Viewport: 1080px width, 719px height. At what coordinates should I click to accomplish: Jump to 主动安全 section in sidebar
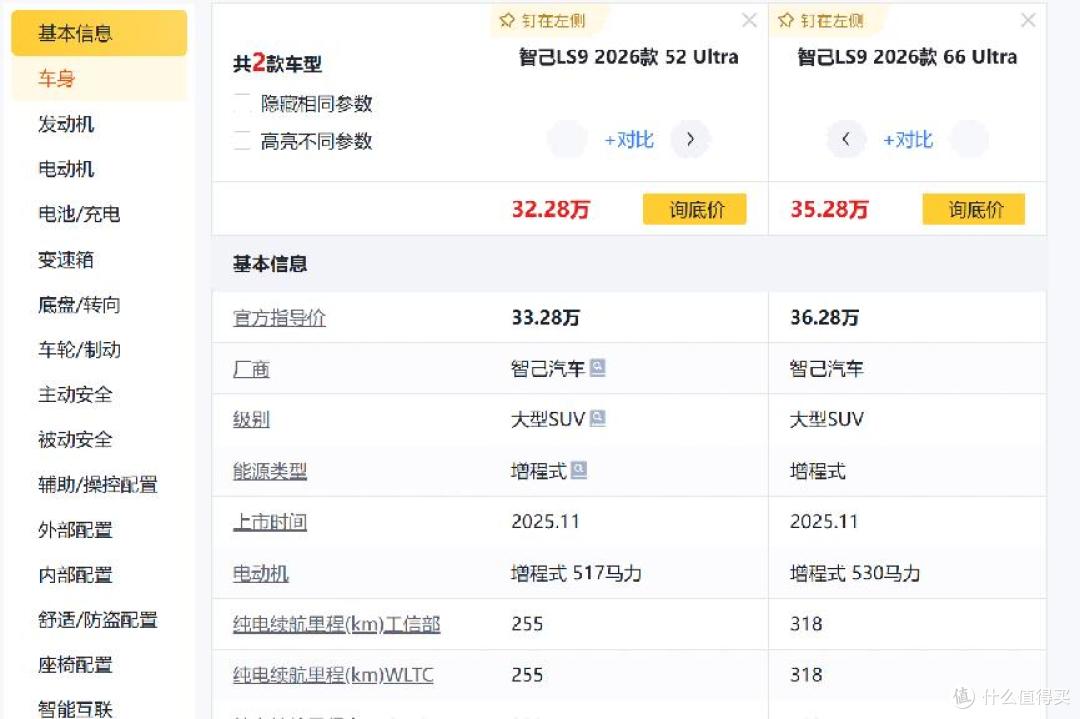pyautogui.click(x=75, y=395)
